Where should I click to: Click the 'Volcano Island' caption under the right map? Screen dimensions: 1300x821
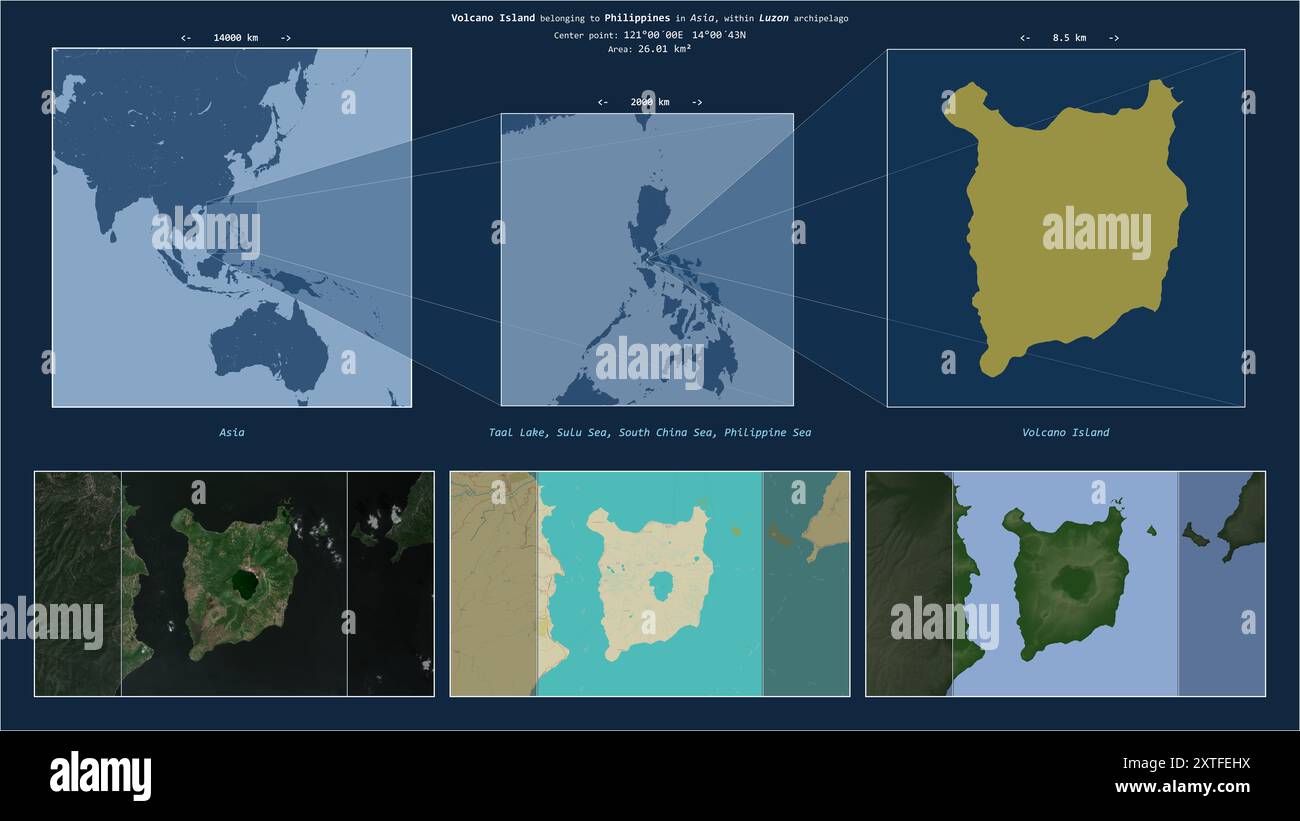pyautogui.click(x=1066, y=433)
